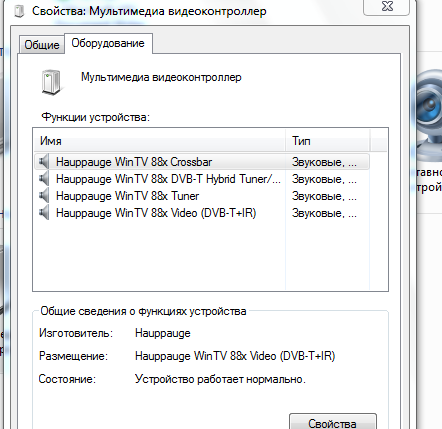Screen dimensions: 442x429
Task: Click status text Устройство работает нормально
Action: [x=220, y=379]
